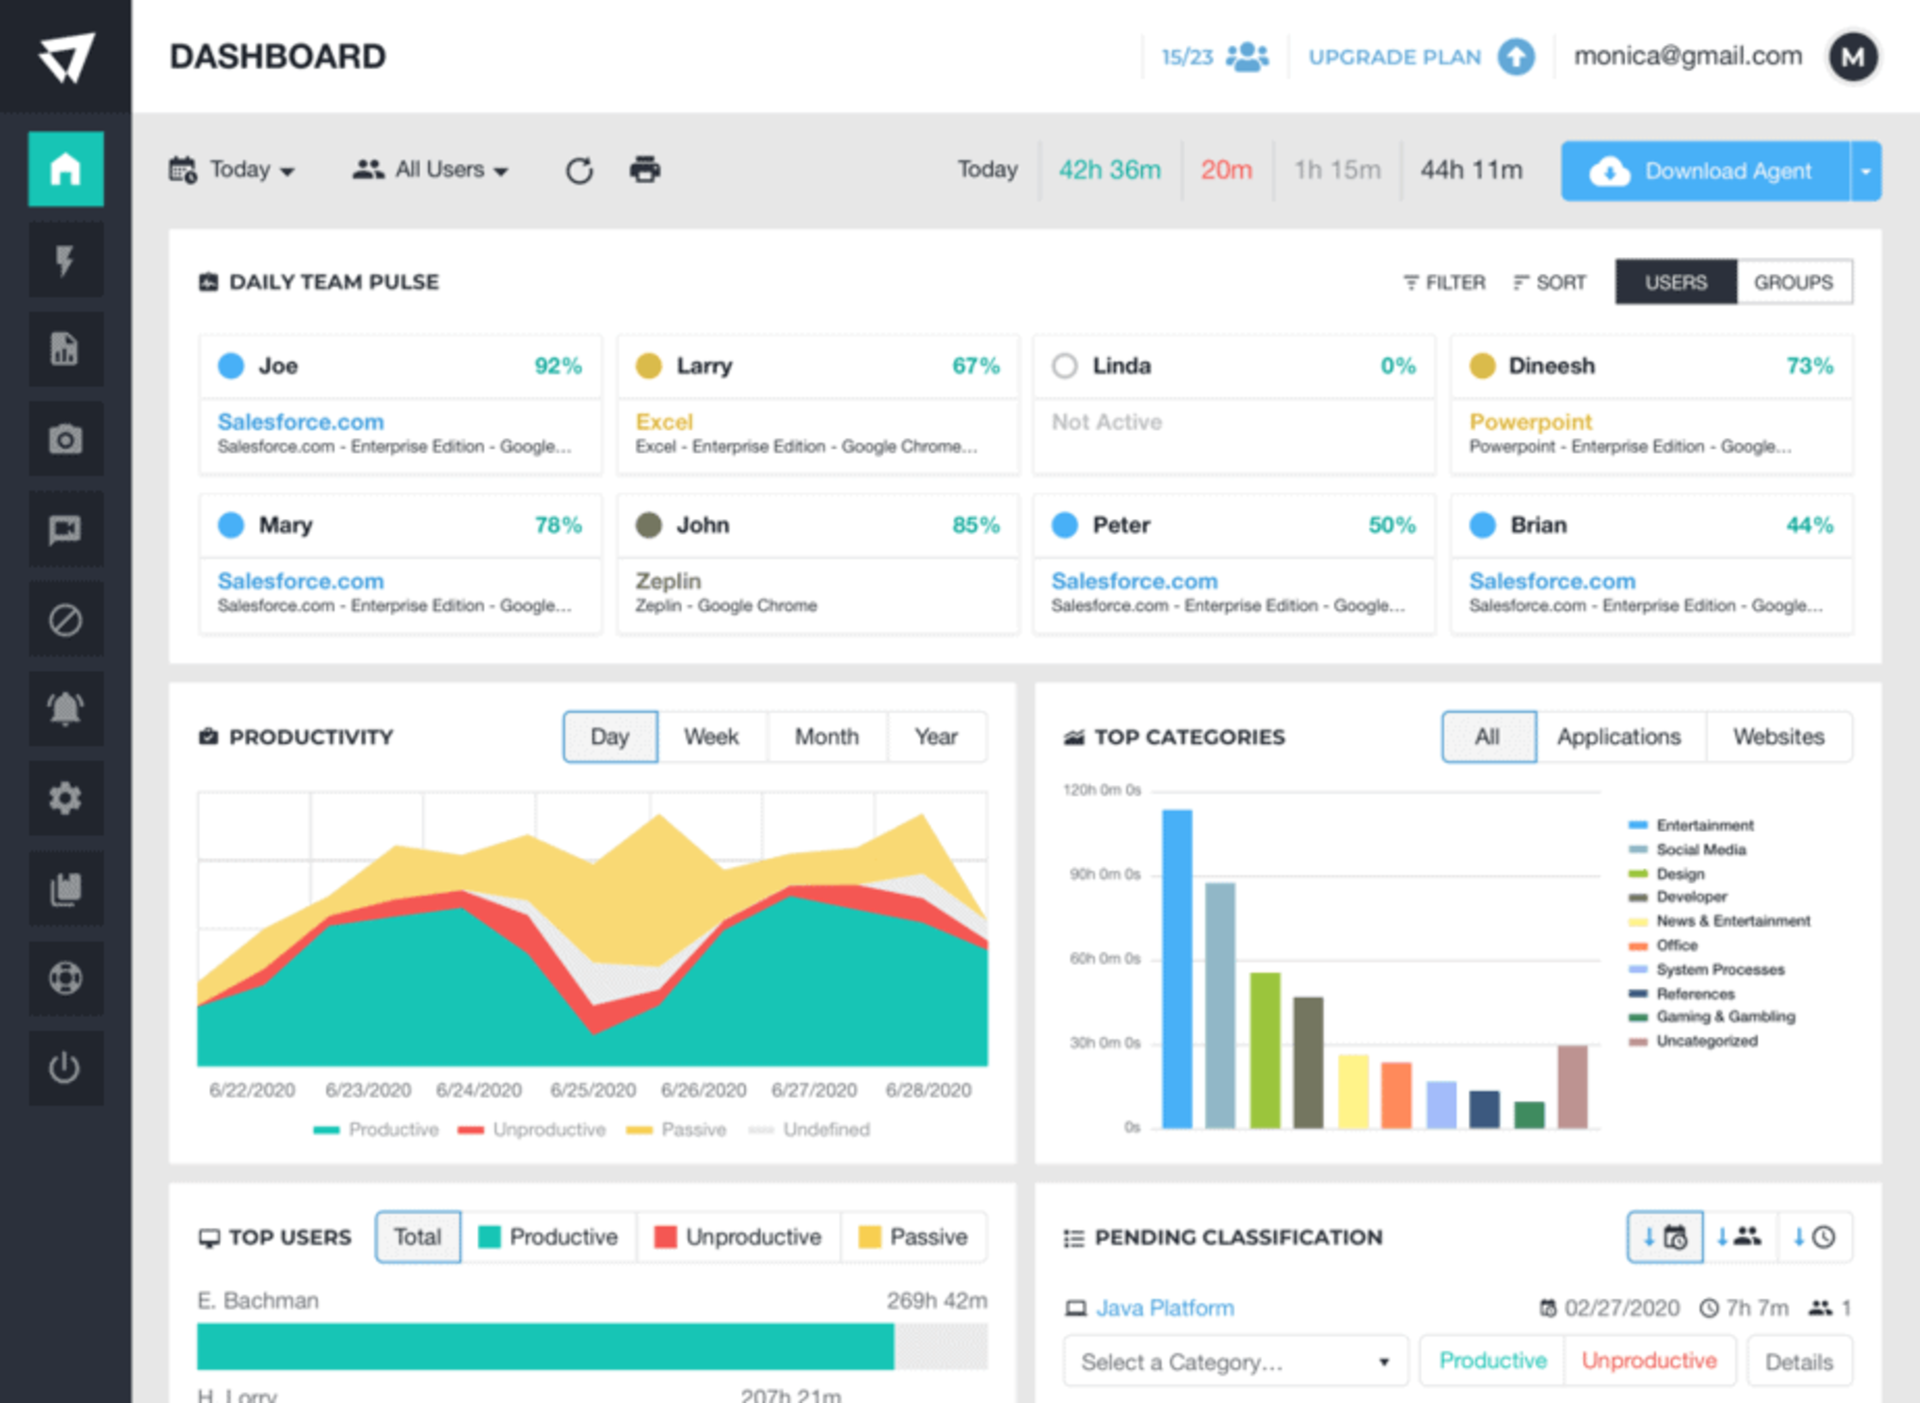Switch pending classification sort to users
Viewport: 1920px width, 1403px height.
(1741, 1237)
